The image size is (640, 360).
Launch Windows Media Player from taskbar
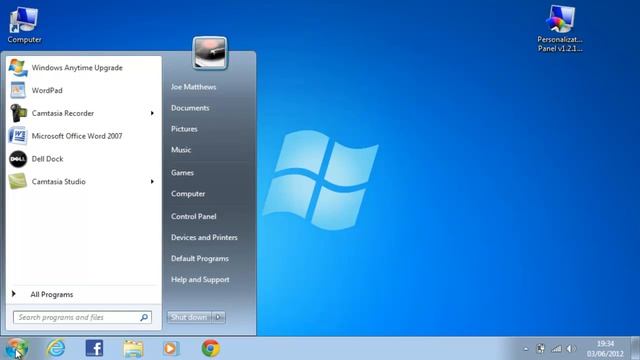point(171,349)
